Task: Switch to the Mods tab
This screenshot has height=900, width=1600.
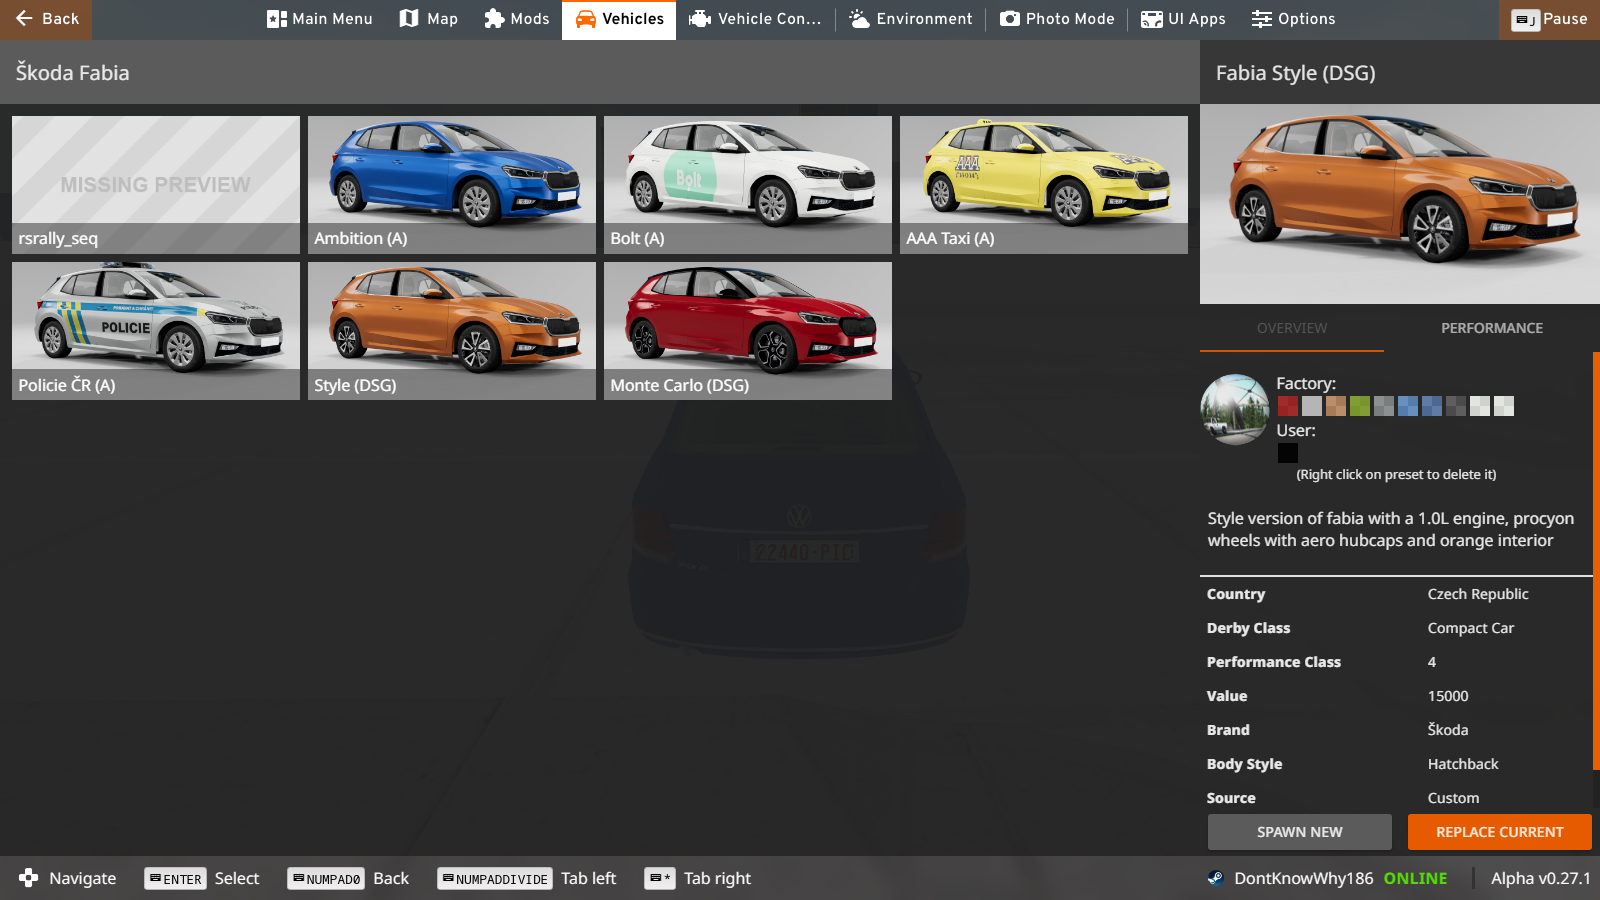Action: (x=516, y=19)
